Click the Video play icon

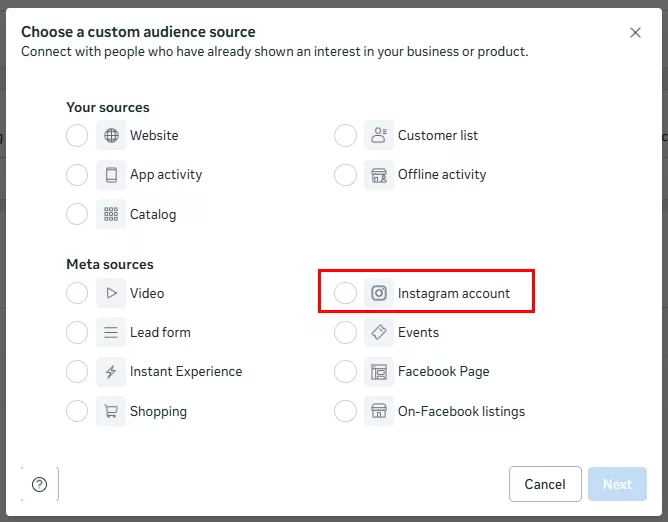111,294
